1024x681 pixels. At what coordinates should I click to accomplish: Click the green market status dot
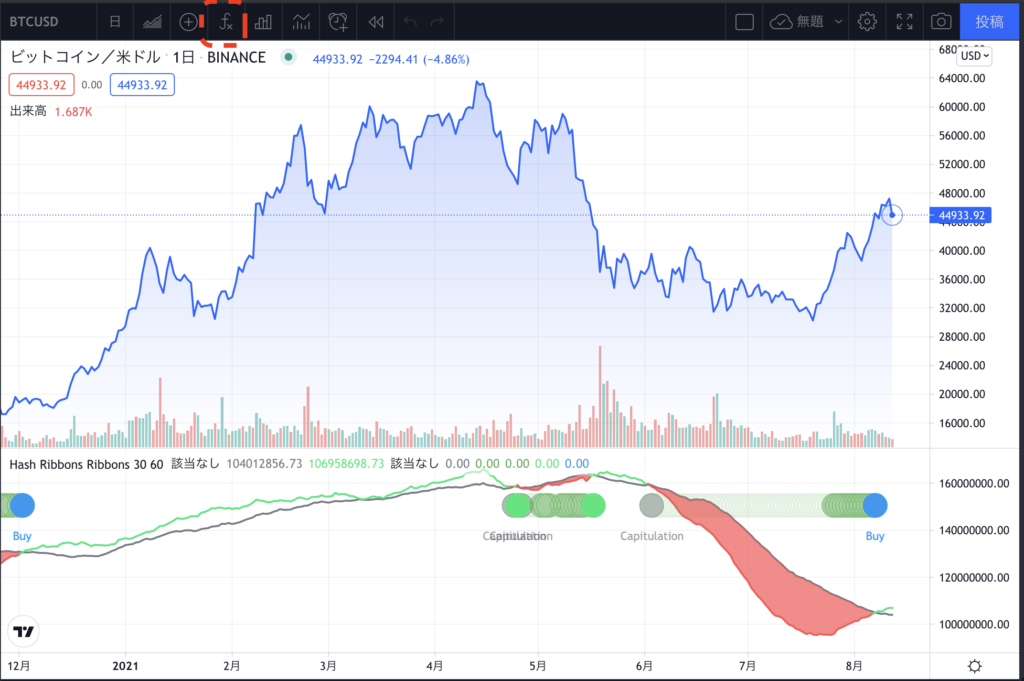[288, 57]
